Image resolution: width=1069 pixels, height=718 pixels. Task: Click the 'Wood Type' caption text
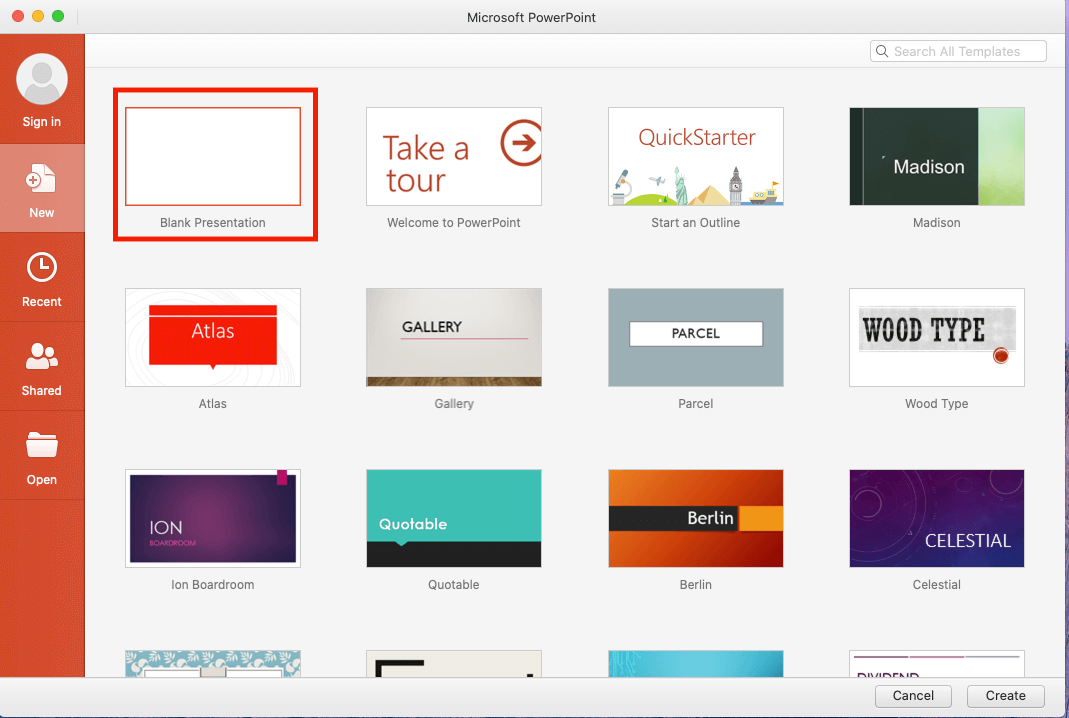pos(937,404)
